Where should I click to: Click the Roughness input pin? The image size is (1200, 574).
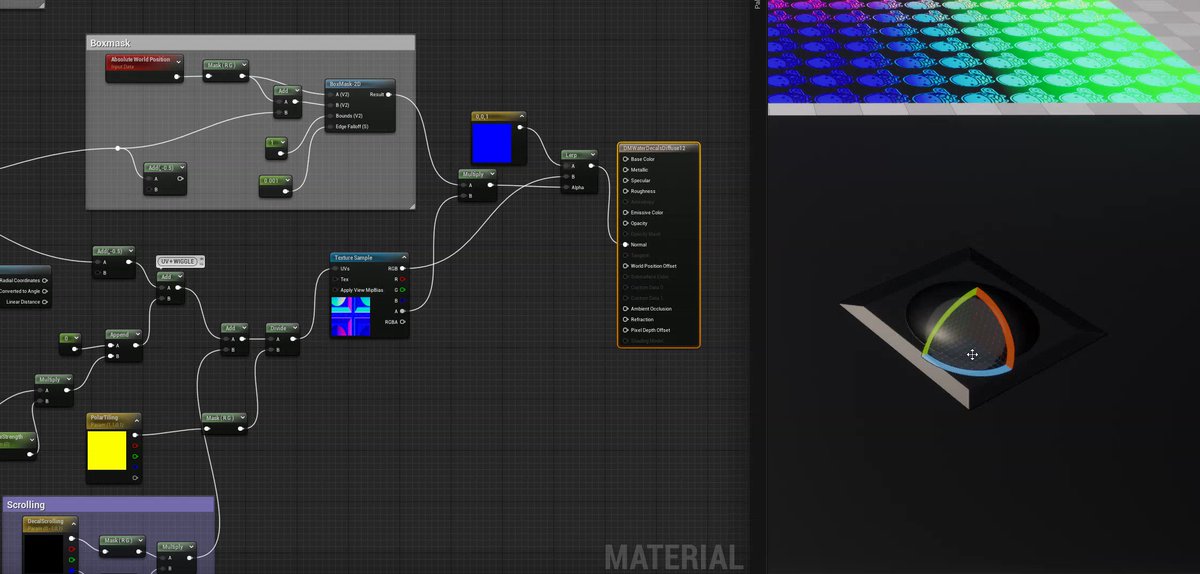(626, 191)
